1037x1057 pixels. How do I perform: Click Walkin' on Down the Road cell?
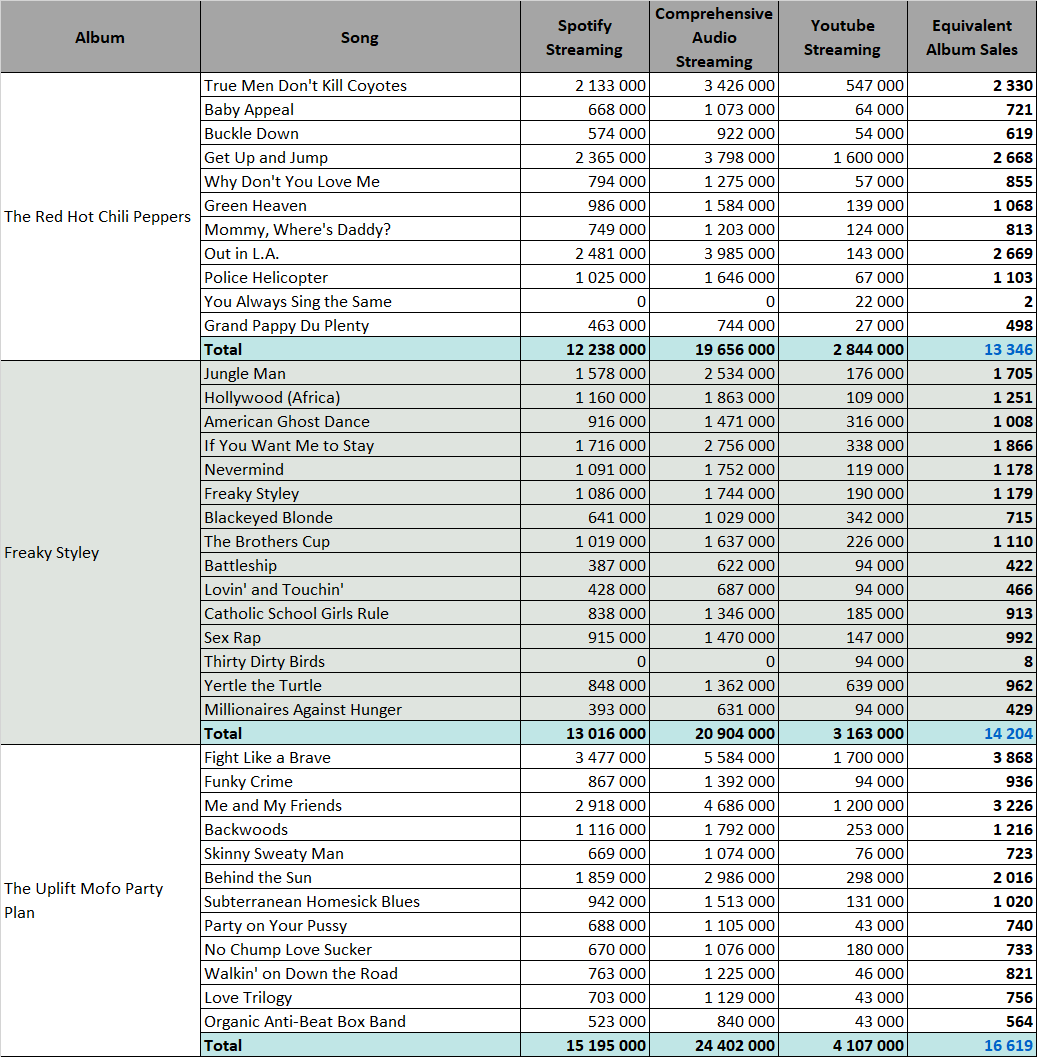tap(360, 973)
